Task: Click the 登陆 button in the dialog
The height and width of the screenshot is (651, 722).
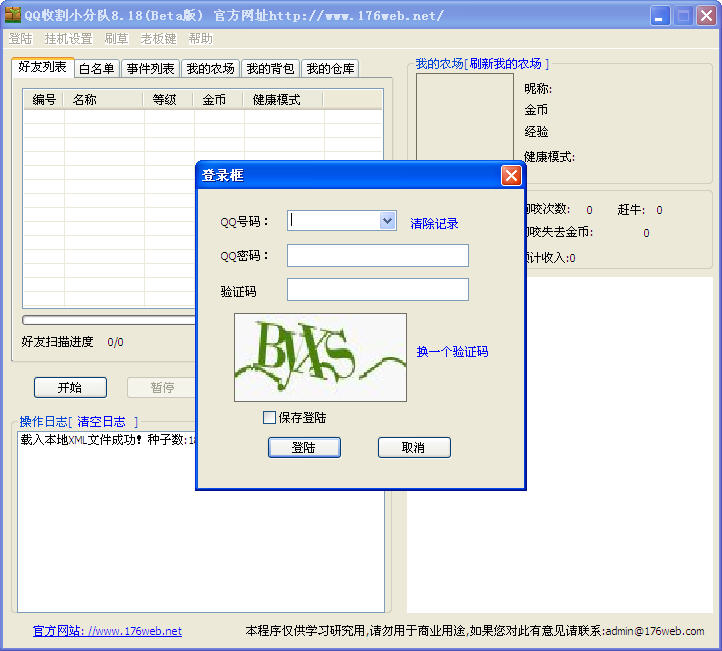Action: tap(304, 448)
